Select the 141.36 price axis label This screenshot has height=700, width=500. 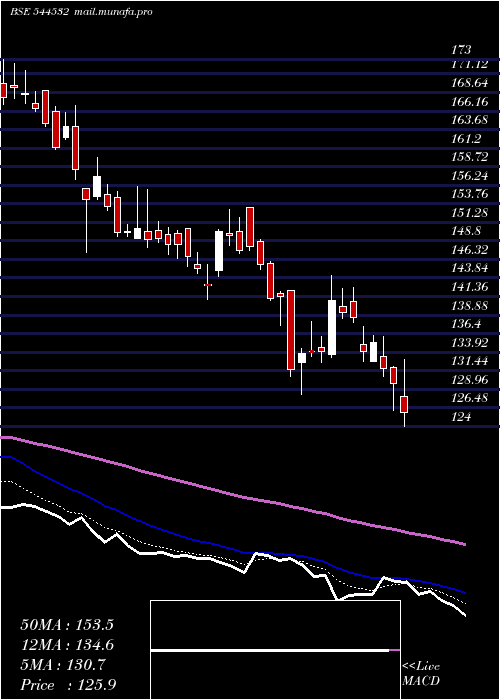tap(469, 287)
